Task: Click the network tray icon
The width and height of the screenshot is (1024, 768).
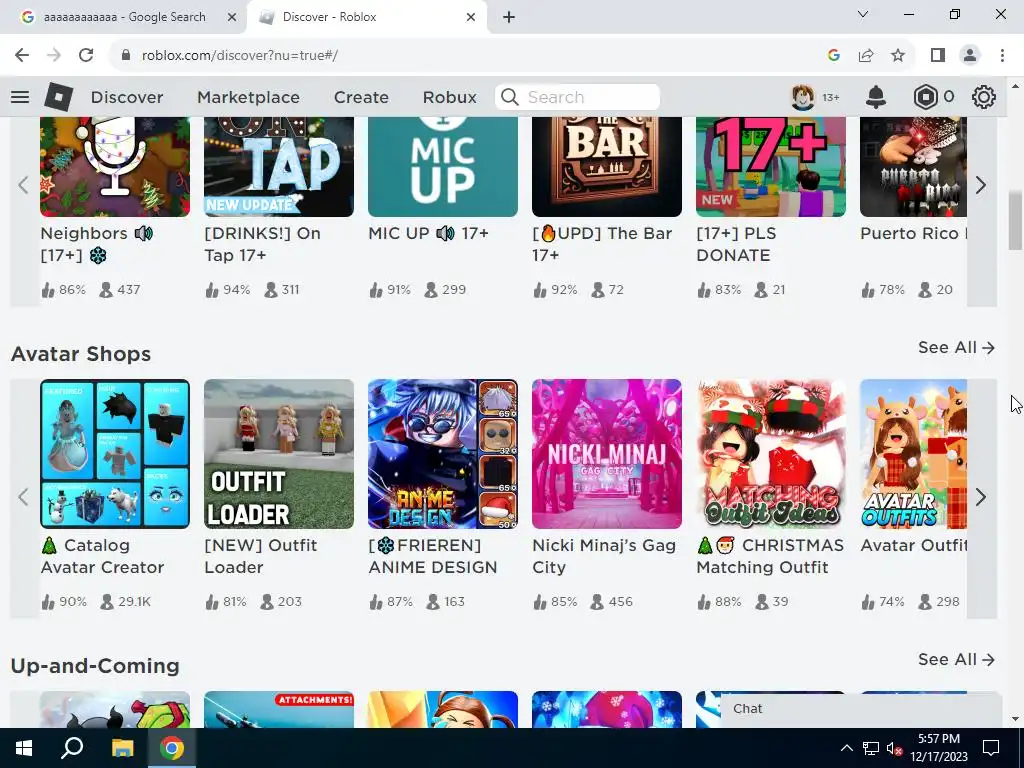Action: point(871,748)
